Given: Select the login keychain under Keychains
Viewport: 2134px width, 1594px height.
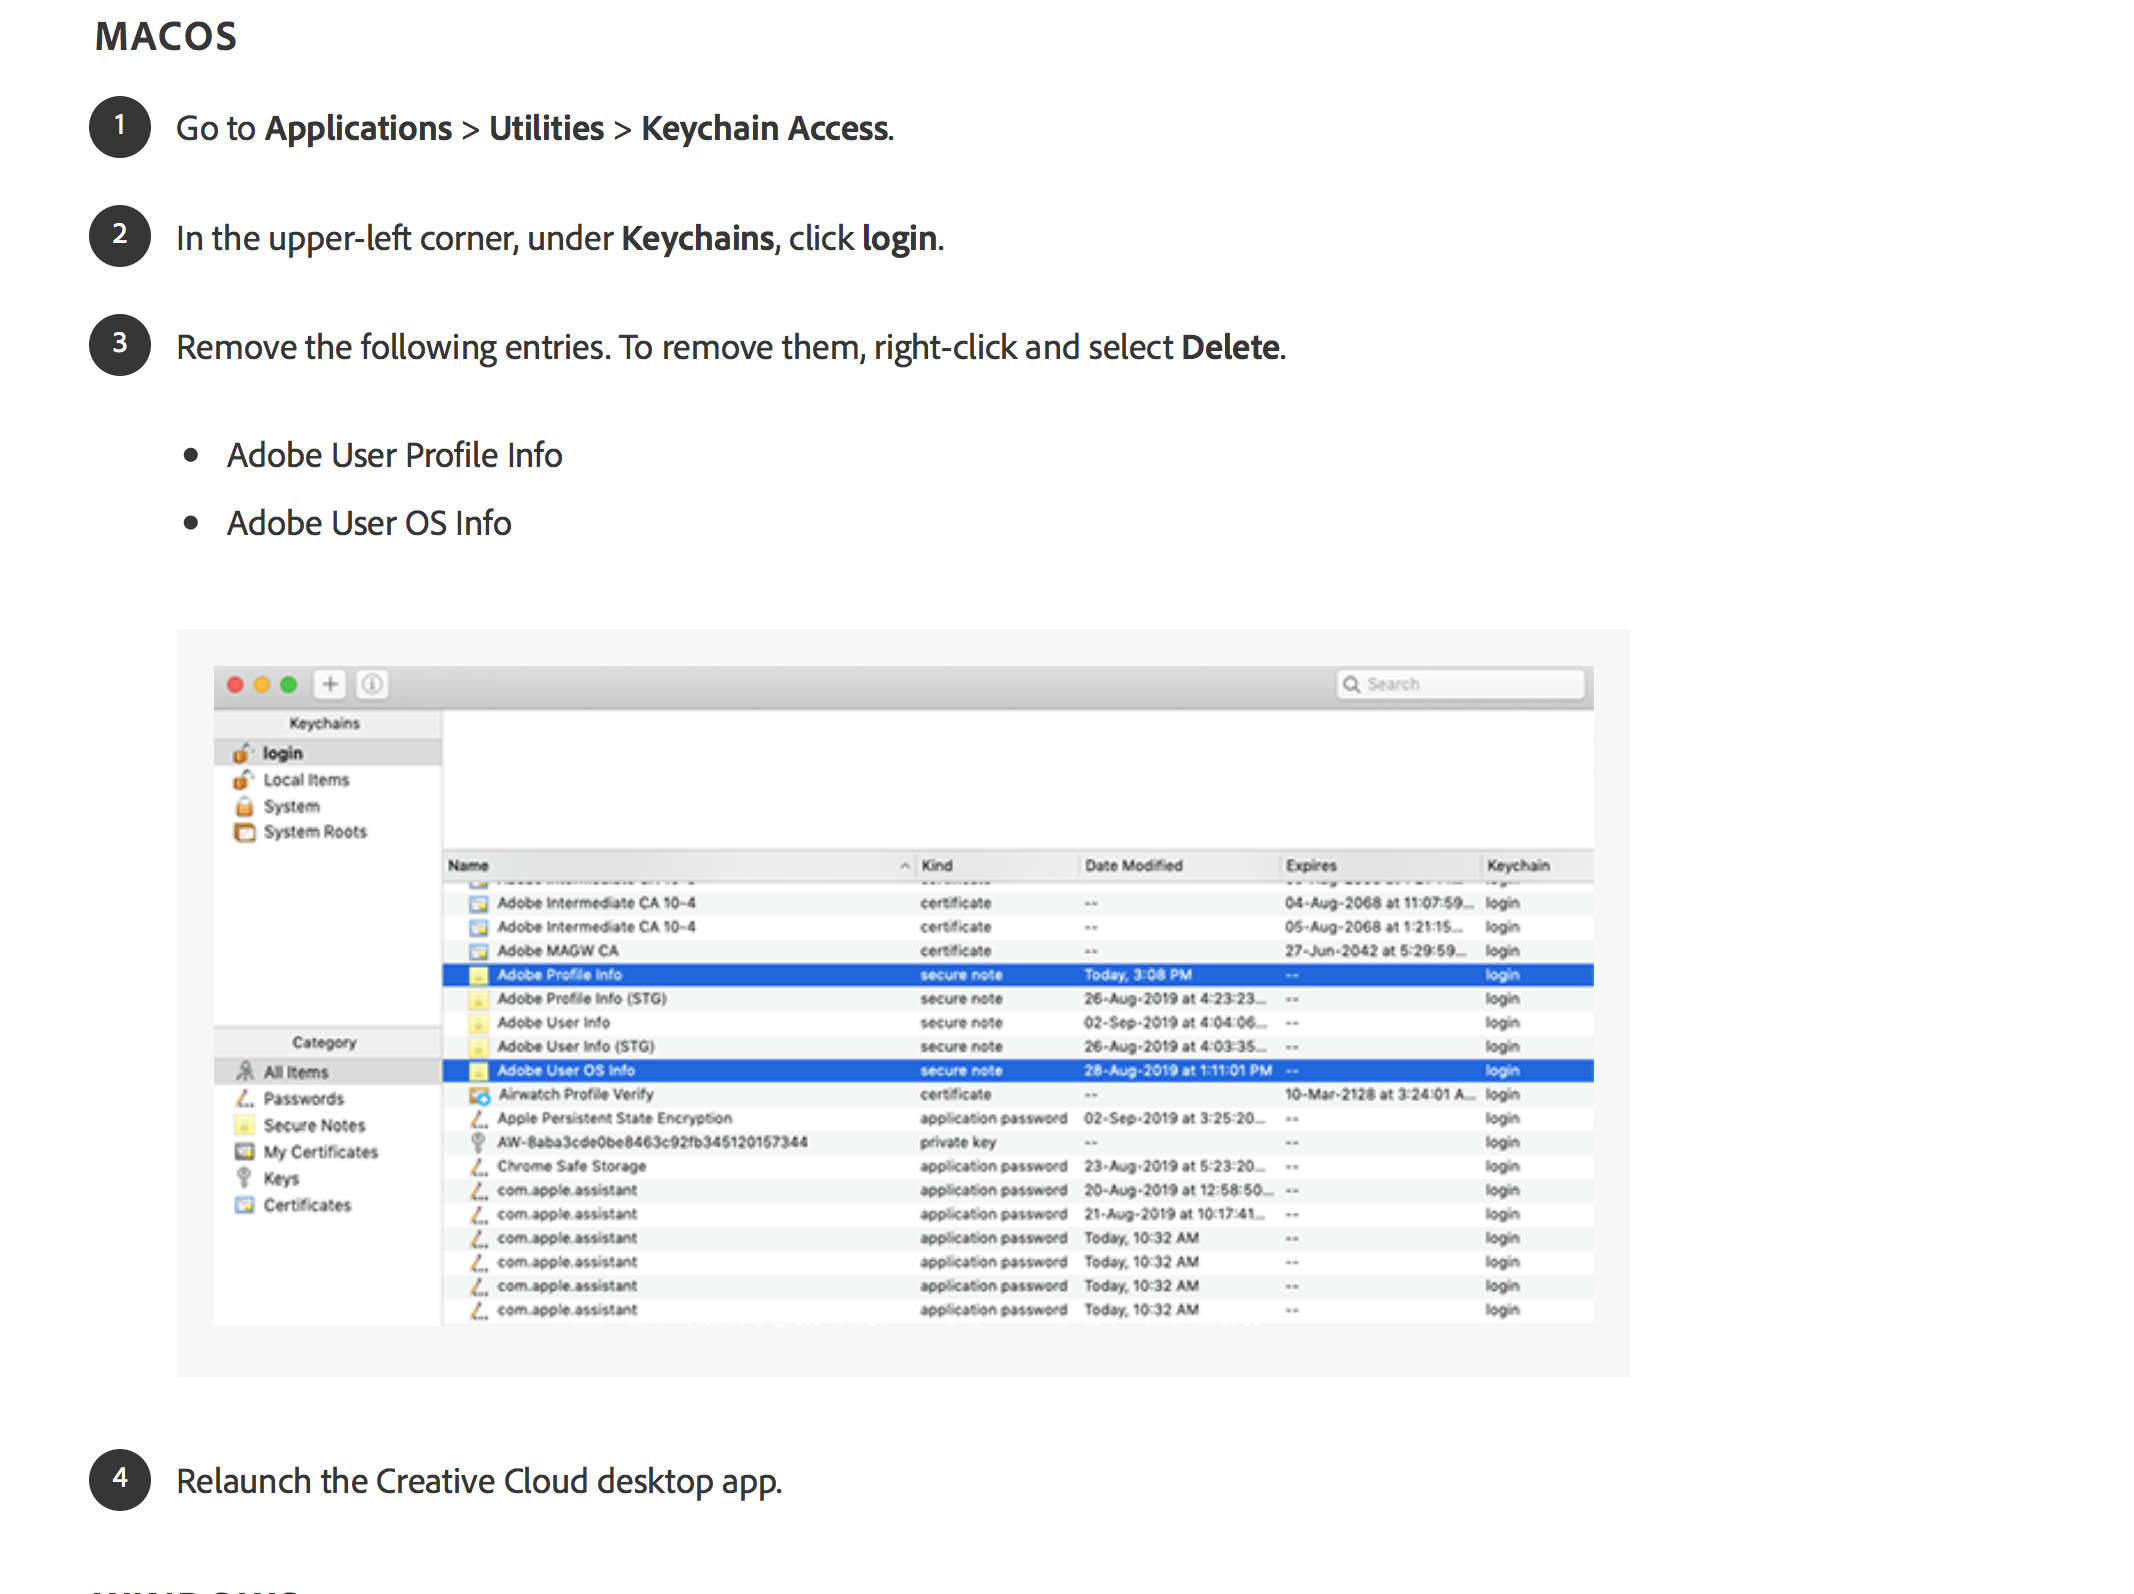Looking at the screenshot, I should 285,752.
